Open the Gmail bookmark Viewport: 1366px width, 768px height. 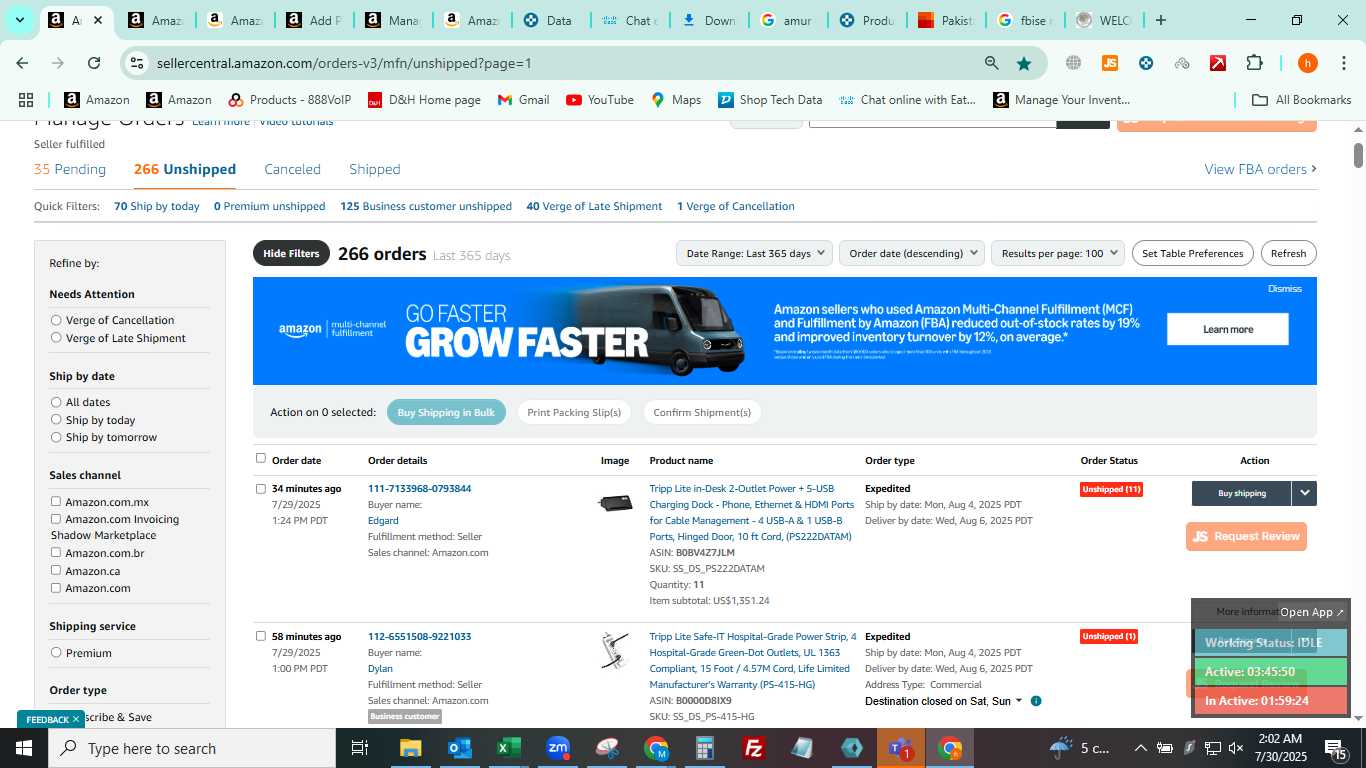[523, 100]
